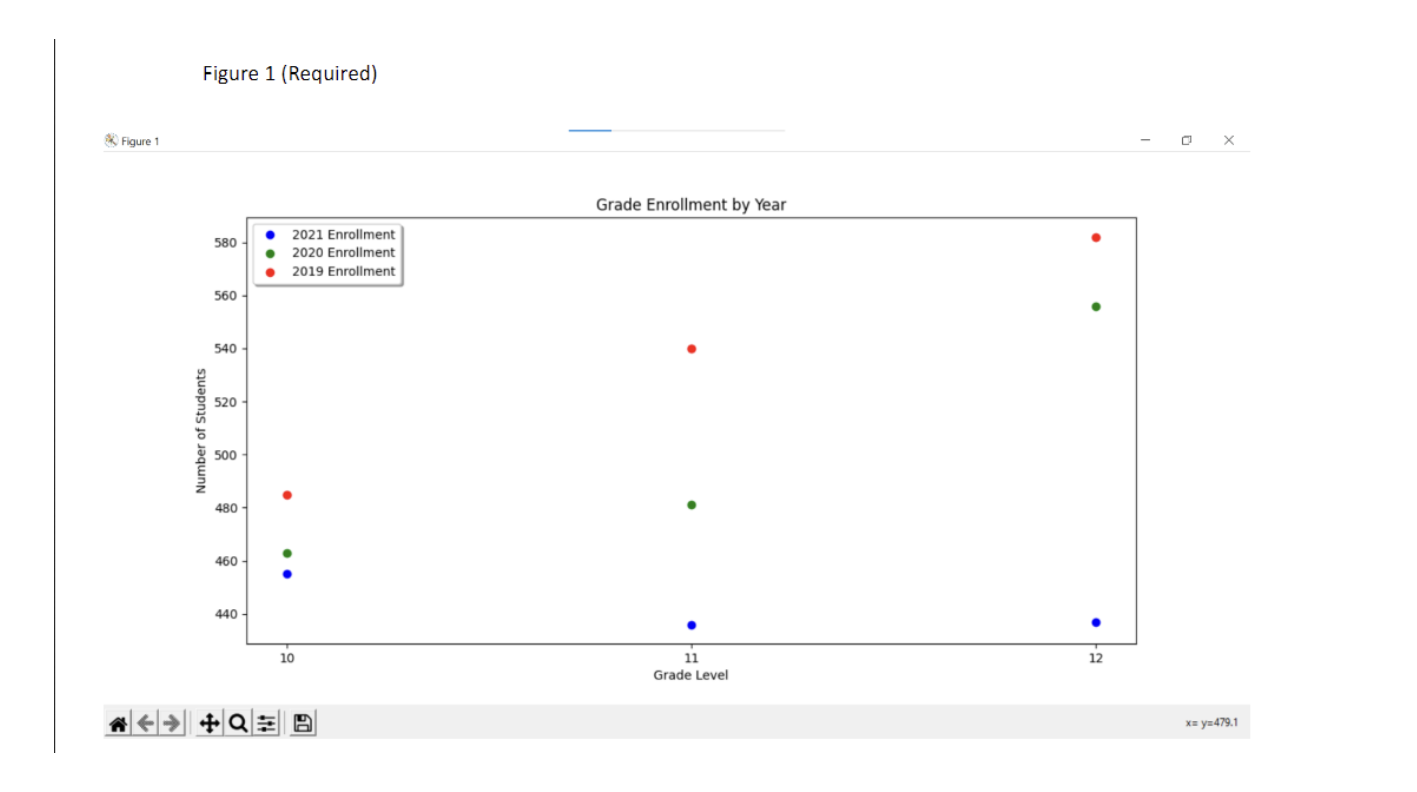Click the x-axis tick label '10'

[287, 658]
